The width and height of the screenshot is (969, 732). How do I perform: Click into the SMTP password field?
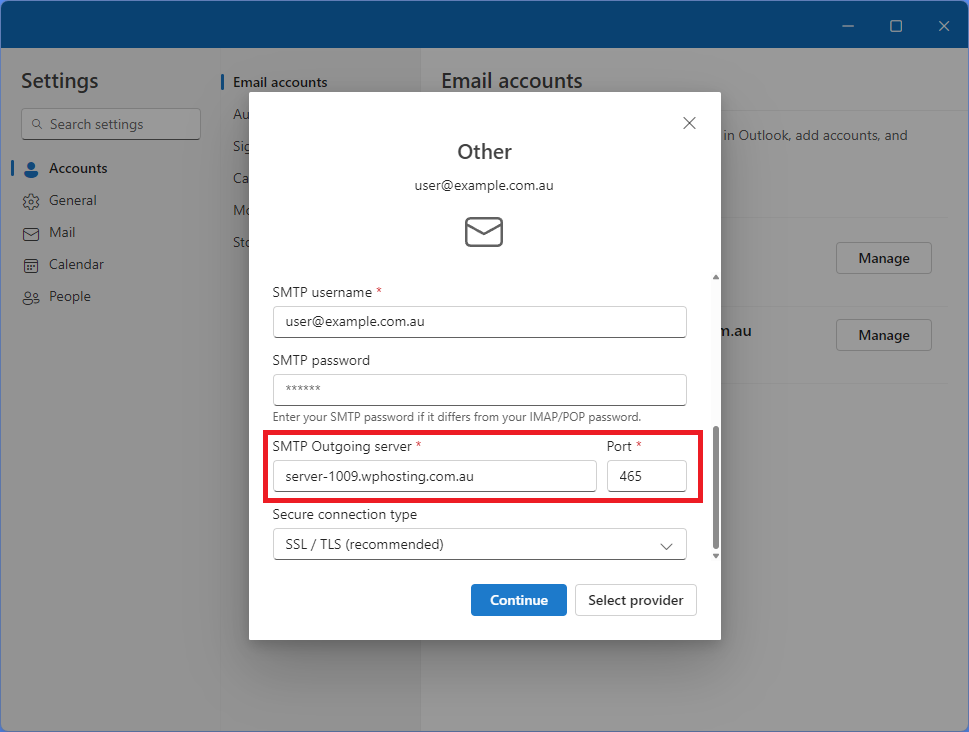click(x=479, y=390)
